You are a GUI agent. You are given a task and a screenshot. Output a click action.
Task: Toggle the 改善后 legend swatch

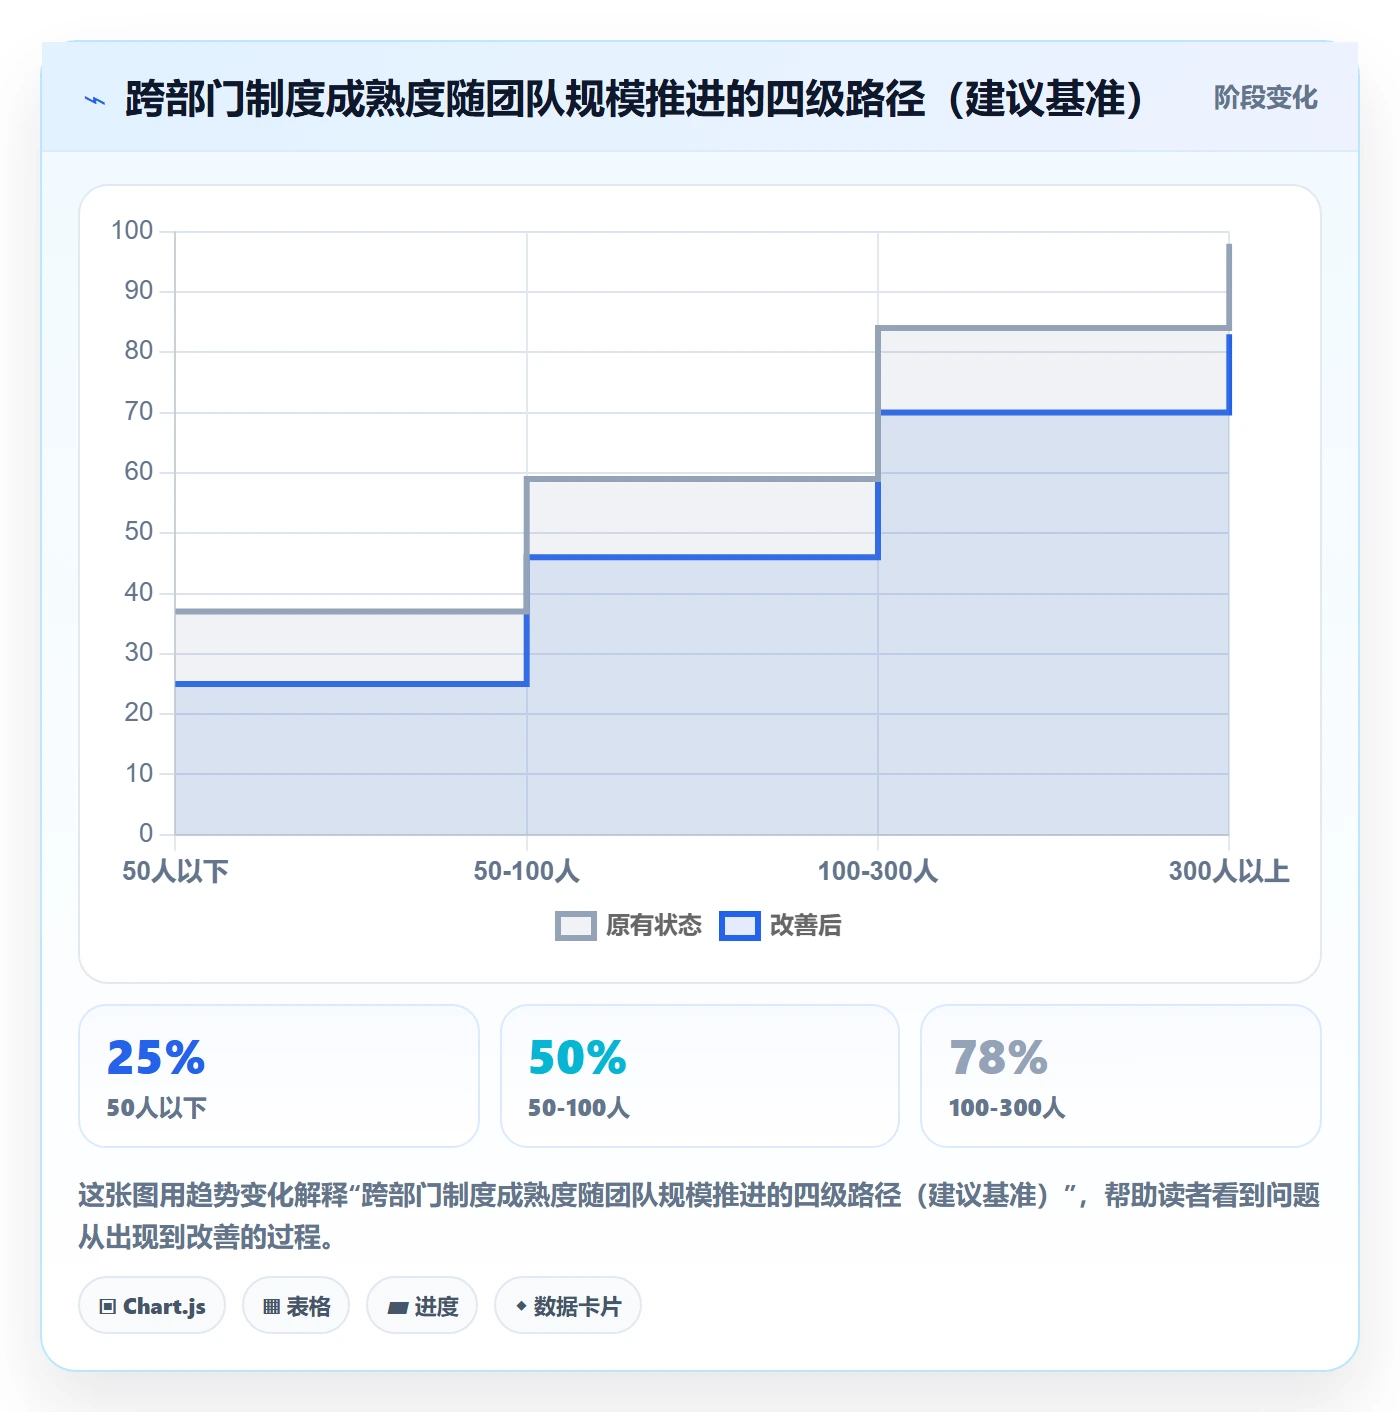(x=740, y=926)
